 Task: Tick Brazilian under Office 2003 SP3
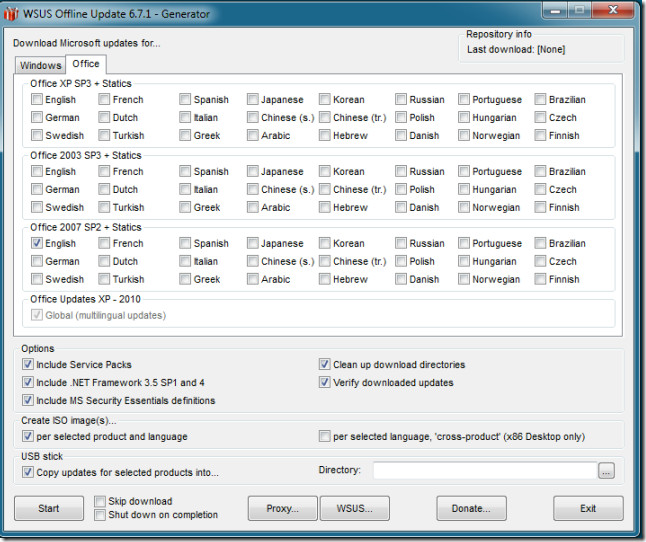[x=540, y=171]
